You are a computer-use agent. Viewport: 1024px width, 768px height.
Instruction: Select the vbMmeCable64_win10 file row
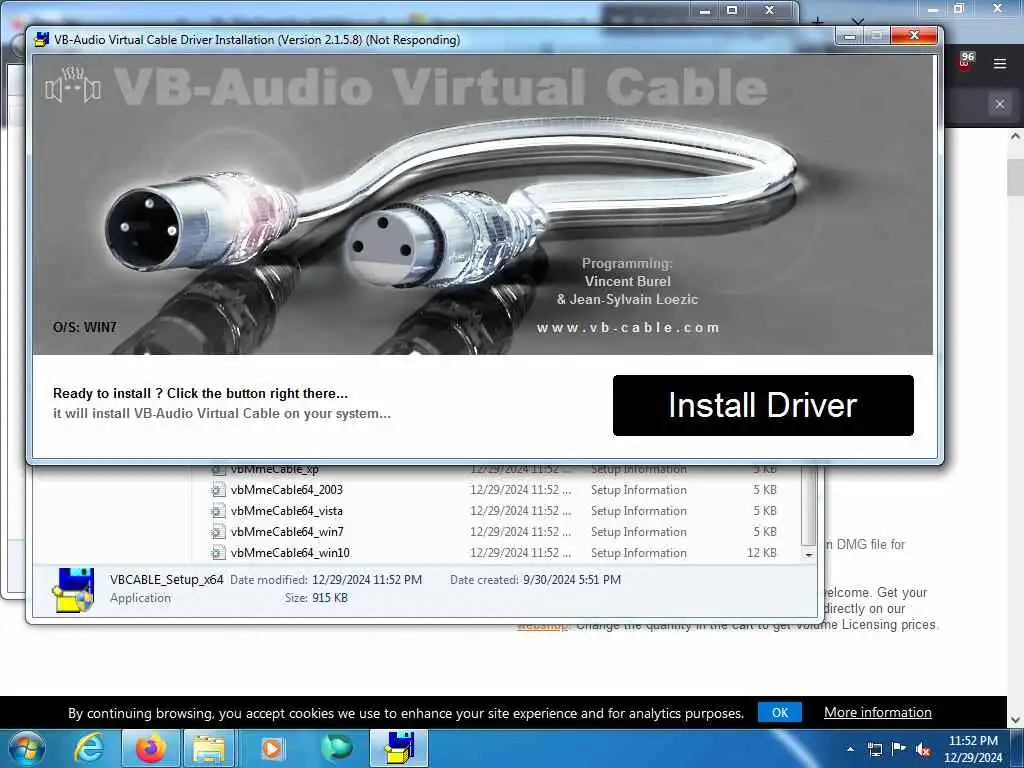494,552
